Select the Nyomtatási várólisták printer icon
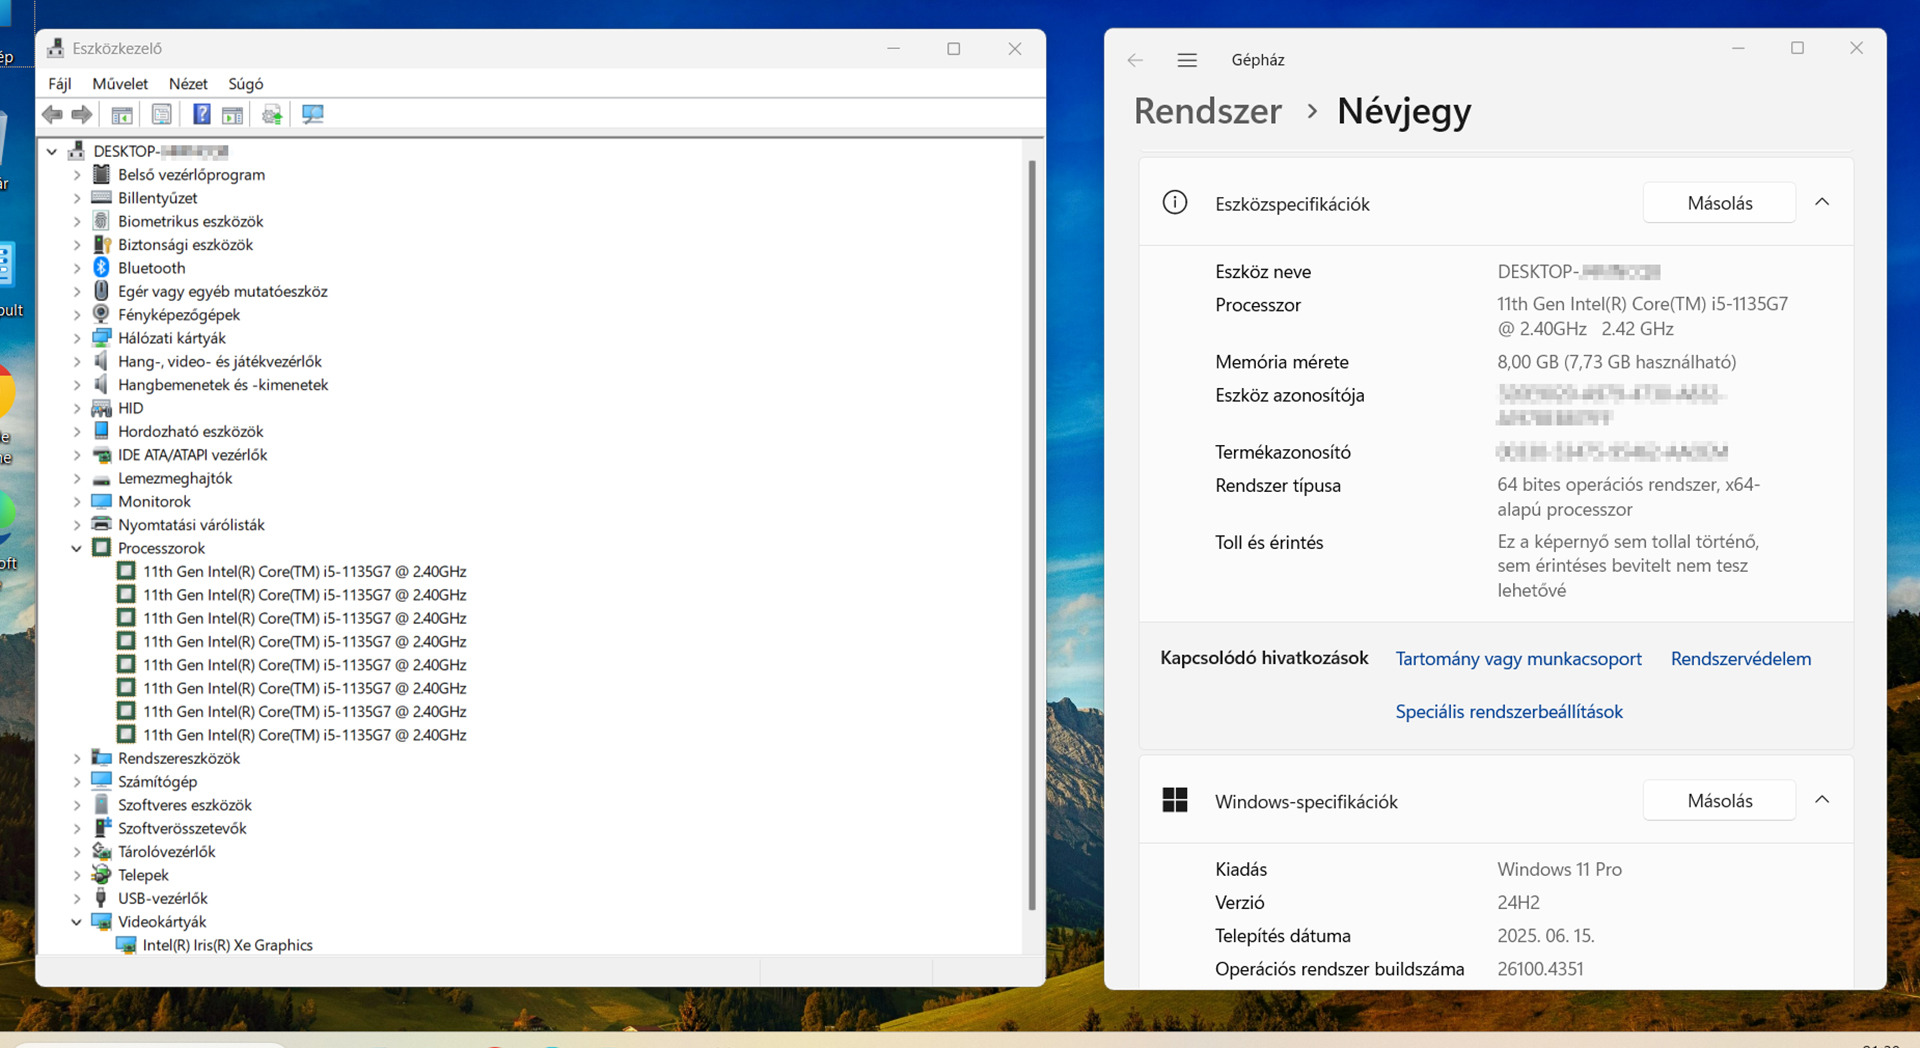 101,524
